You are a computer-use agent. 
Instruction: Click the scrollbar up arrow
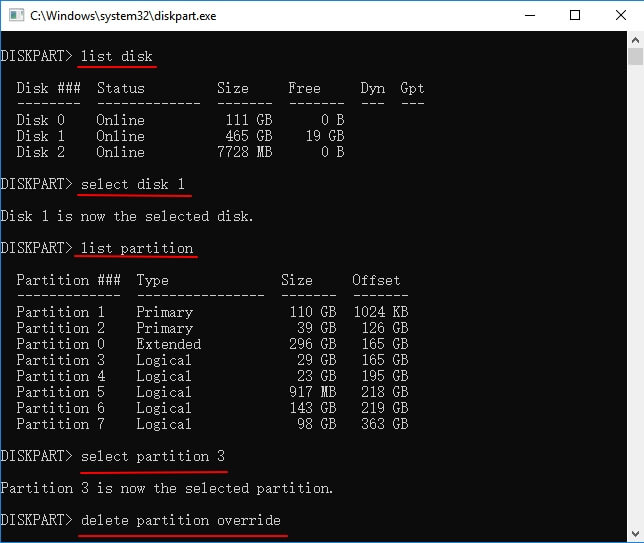(x=635, y=40)
